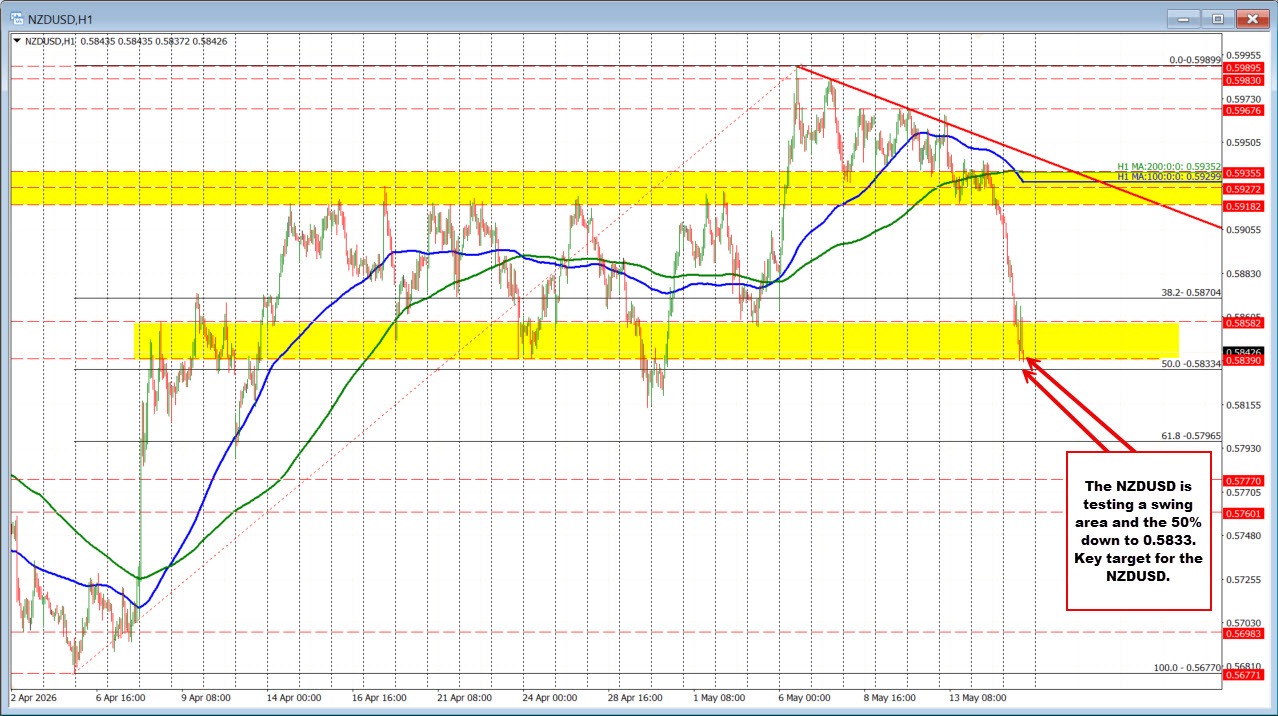Screen dimensions: 1278x716
Task: Click the 0.57255 price scale value
Action: 1246,579
